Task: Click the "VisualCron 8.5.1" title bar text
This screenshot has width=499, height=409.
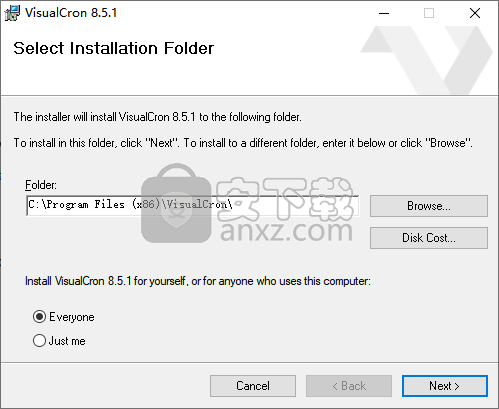Action: pyautogui.click(x=71, y=13)
